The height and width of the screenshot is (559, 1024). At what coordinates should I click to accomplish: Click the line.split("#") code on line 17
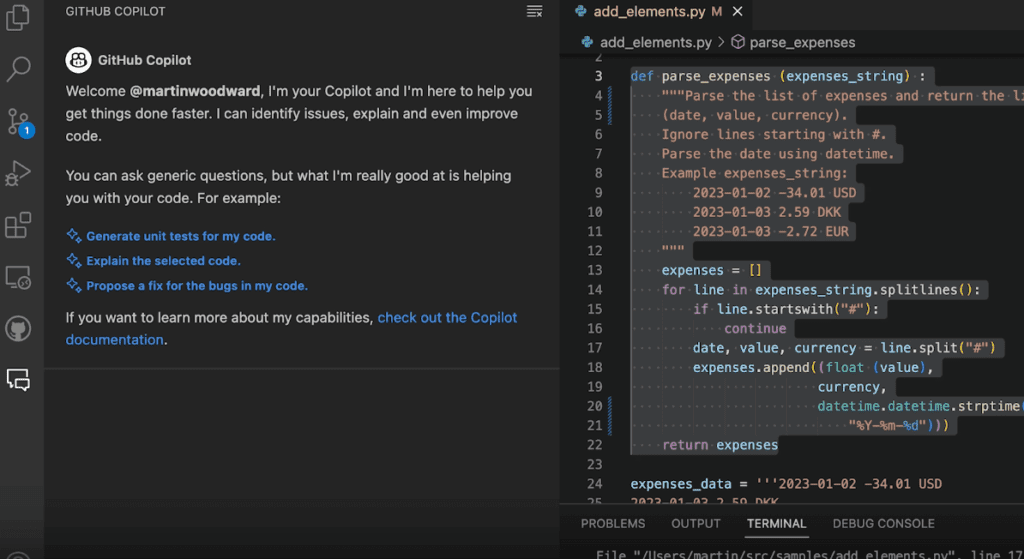[937, 347]
